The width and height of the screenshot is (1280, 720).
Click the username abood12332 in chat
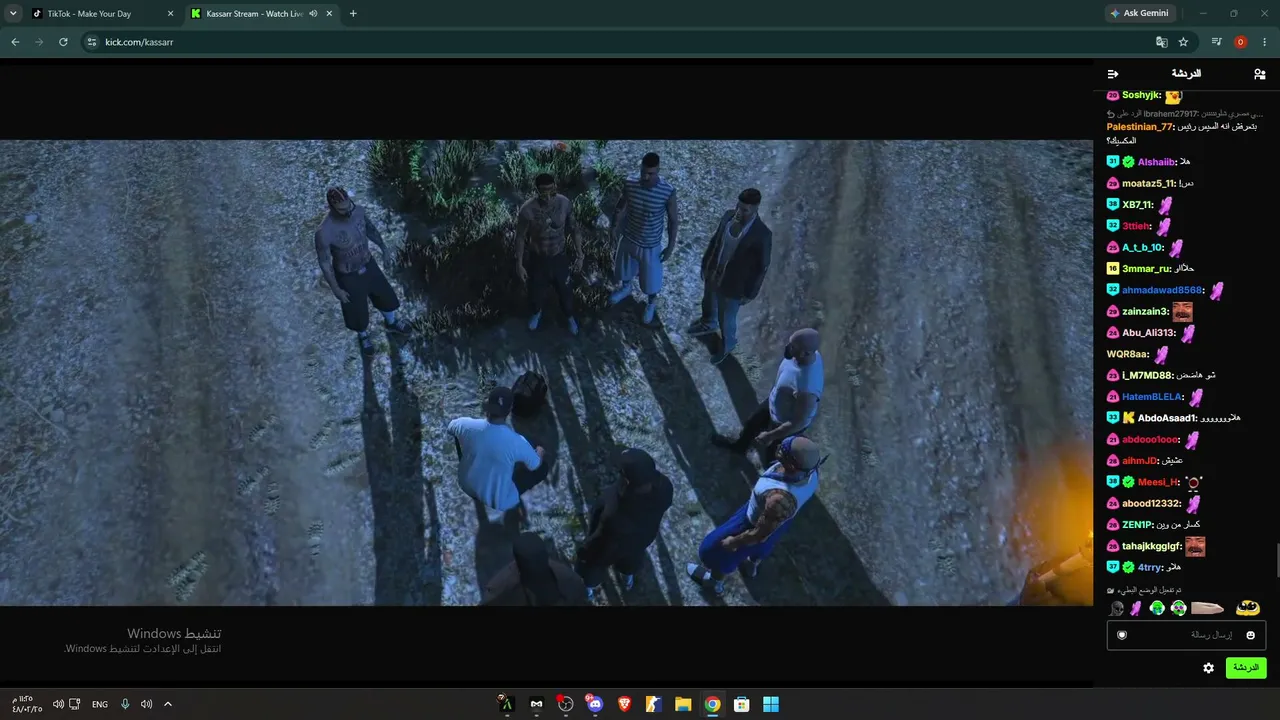[1151, 504]
